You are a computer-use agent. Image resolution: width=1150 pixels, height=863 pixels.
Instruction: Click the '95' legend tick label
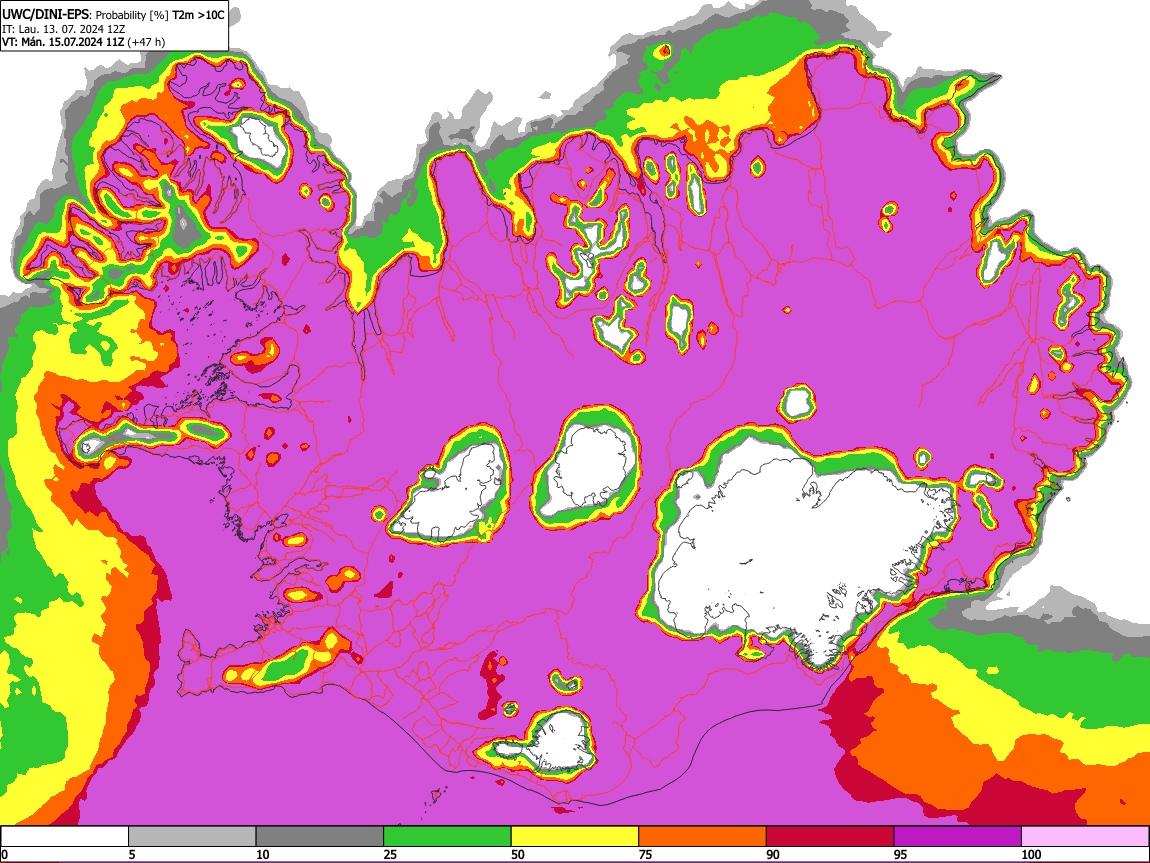pos(901,854)
